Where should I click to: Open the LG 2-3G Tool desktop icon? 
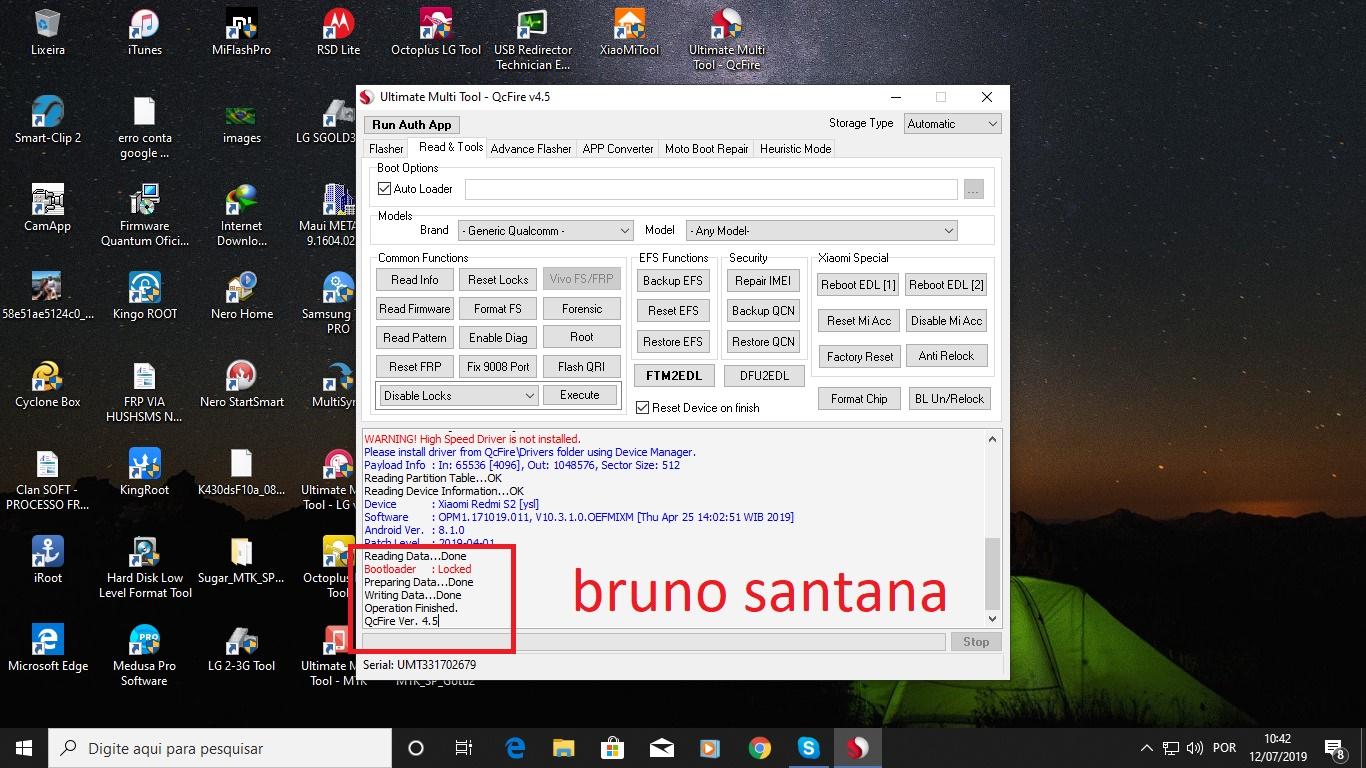coord(241,648)
